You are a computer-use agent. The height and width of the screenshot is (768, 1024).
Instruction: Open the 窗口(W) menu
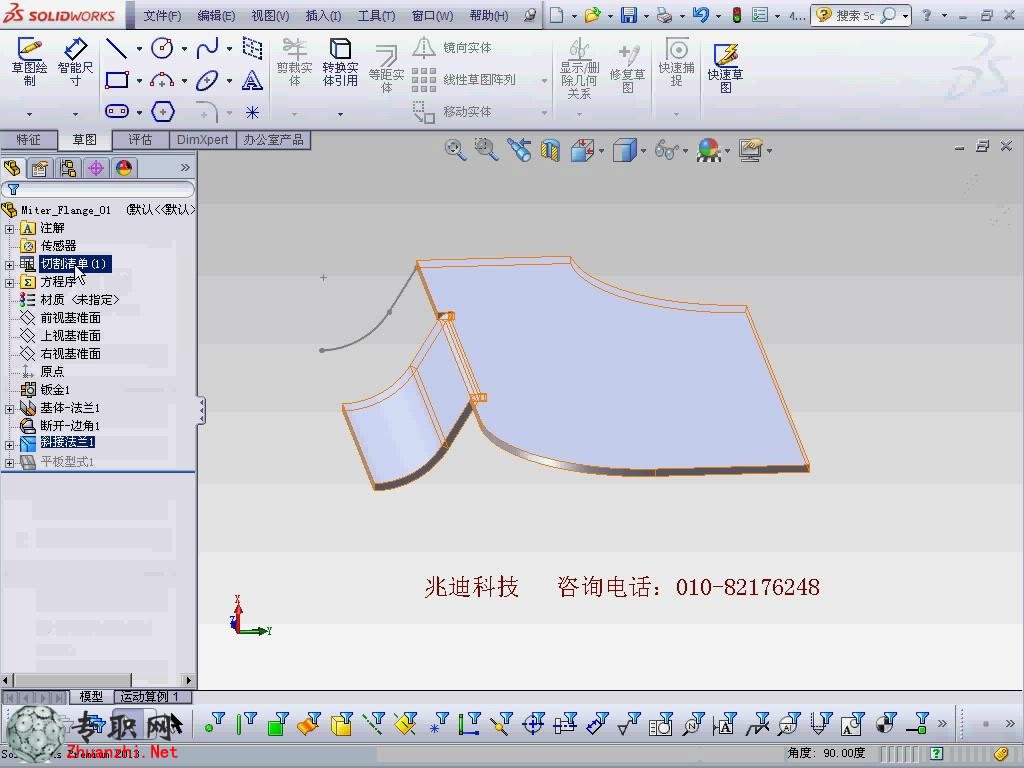[432, 15]
